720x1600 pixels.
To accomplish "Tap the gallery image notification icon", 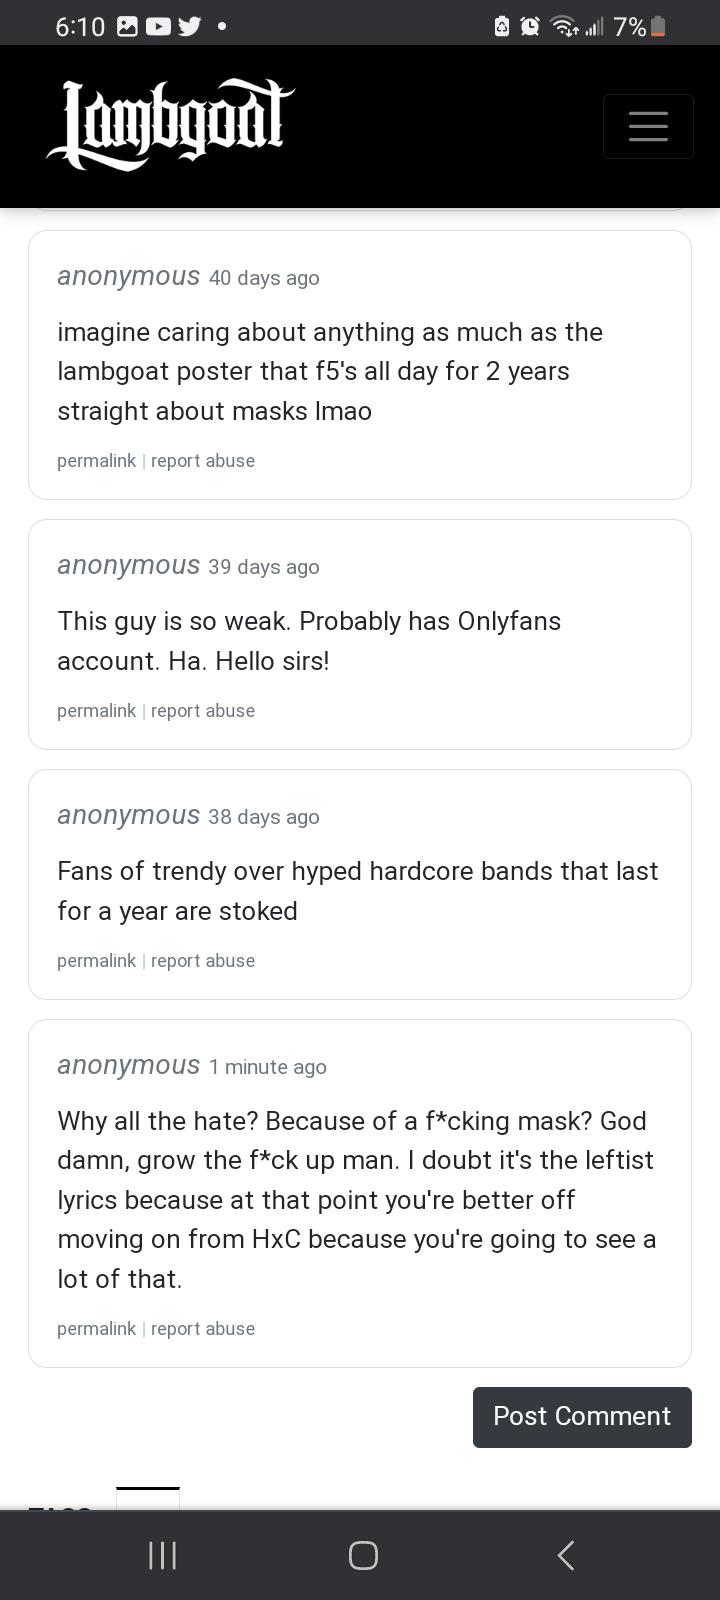I will click(127, 27).
